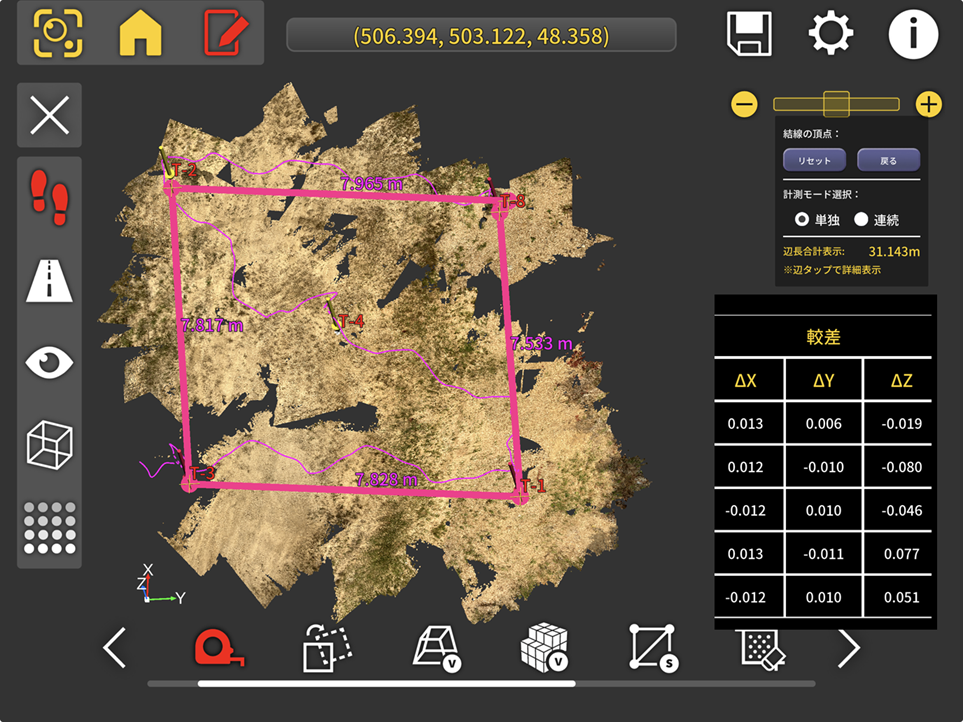Tap the yellow scan capture icon
963x722 pixels.
point(58,33)
